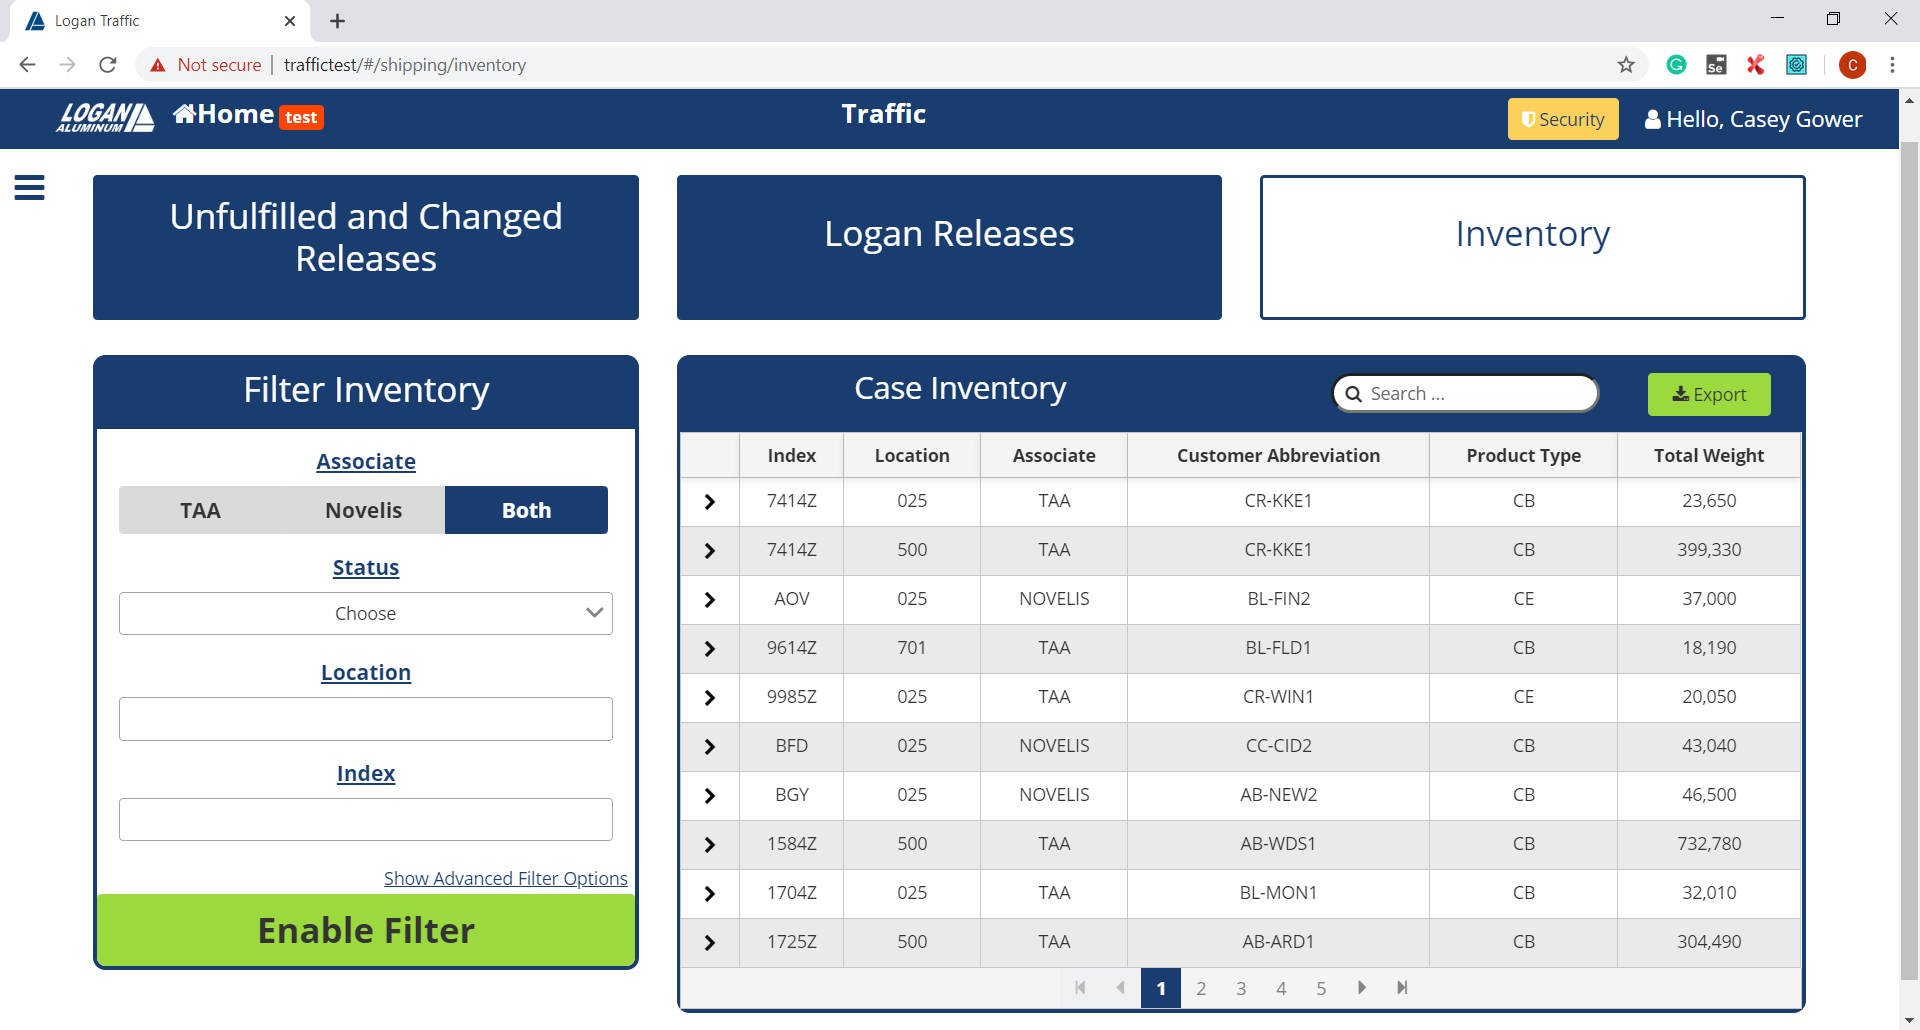Go to the previous results page
The width and height of the screenshot is (1920, 1030).
(x=1120, y=988)
